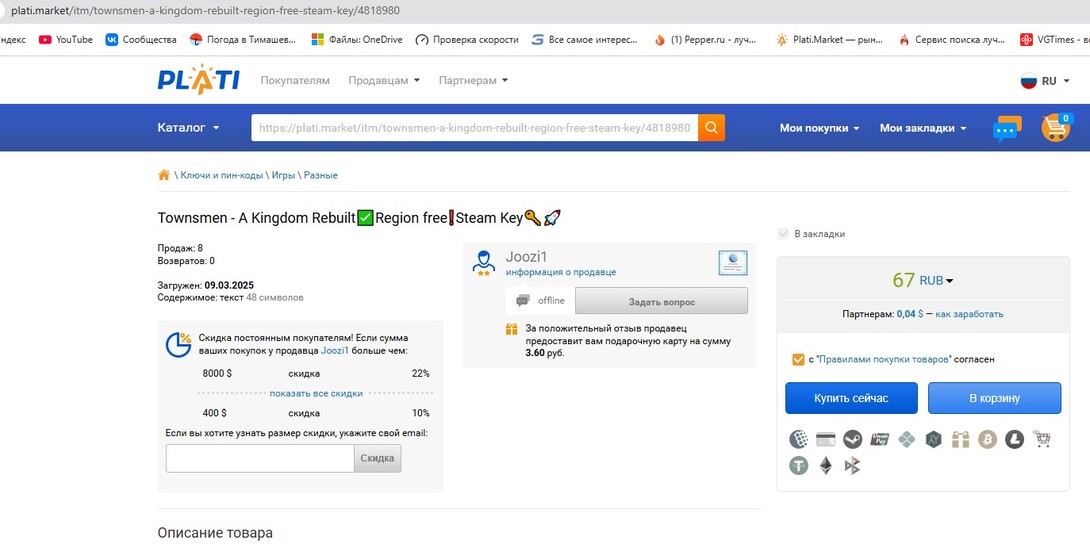Open Мои покупки dropdown
The image size is (1090, 544).
(x=820, y=128)
